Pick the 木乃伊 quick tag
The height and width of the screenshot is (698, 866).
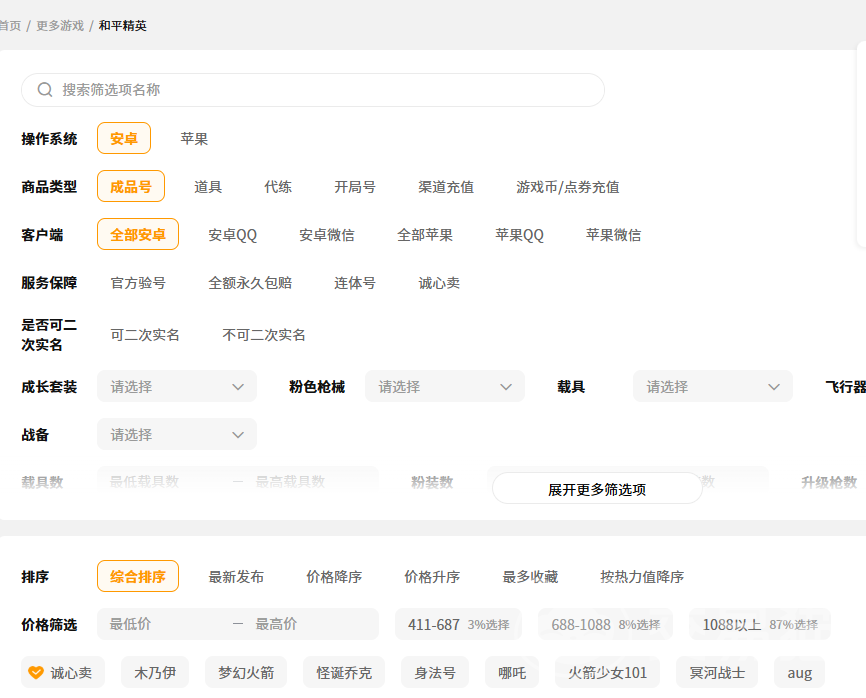(x=155, y=673)
